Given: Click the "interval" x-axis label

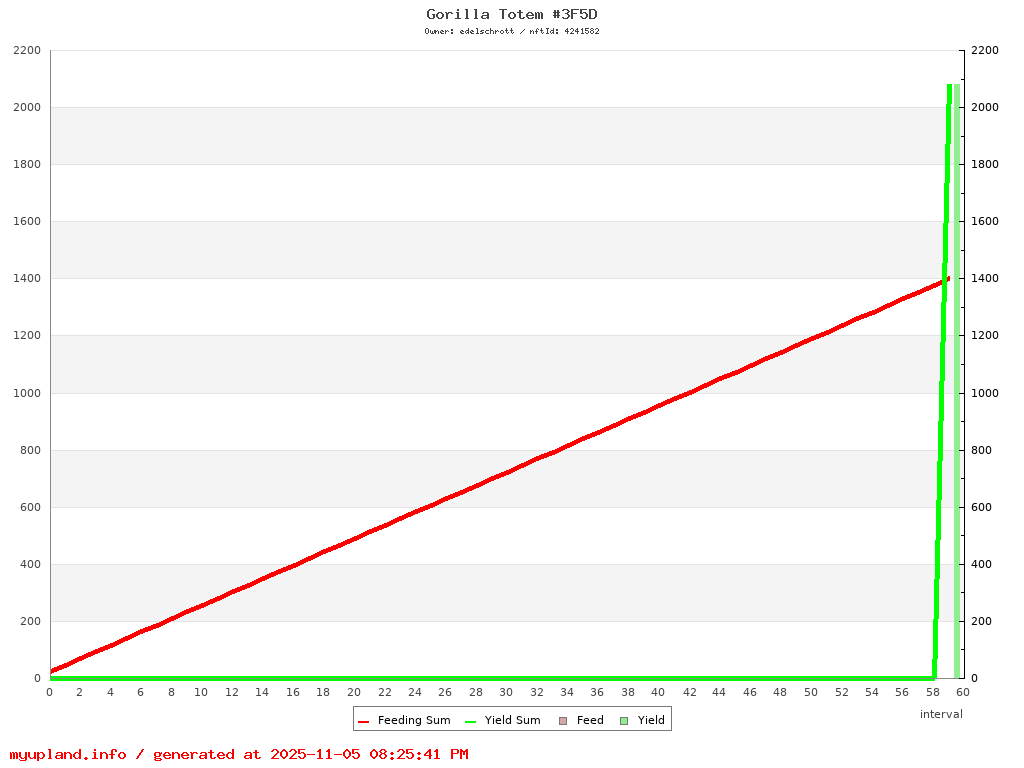Looking at the screenshot, I should click(x=941, y=714).
